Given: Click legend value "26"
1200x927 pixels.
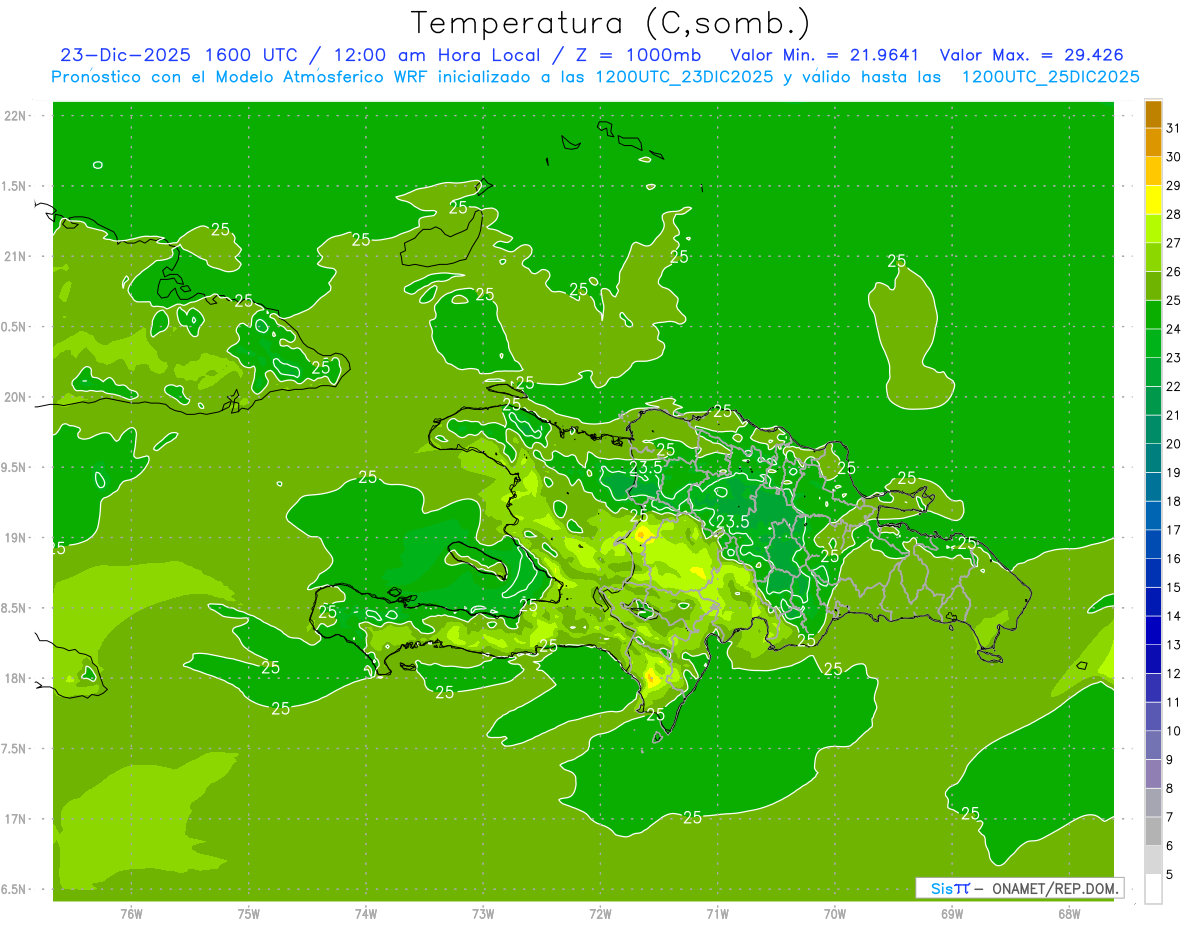Looking at the screenshot, I should coord(1174,272).
